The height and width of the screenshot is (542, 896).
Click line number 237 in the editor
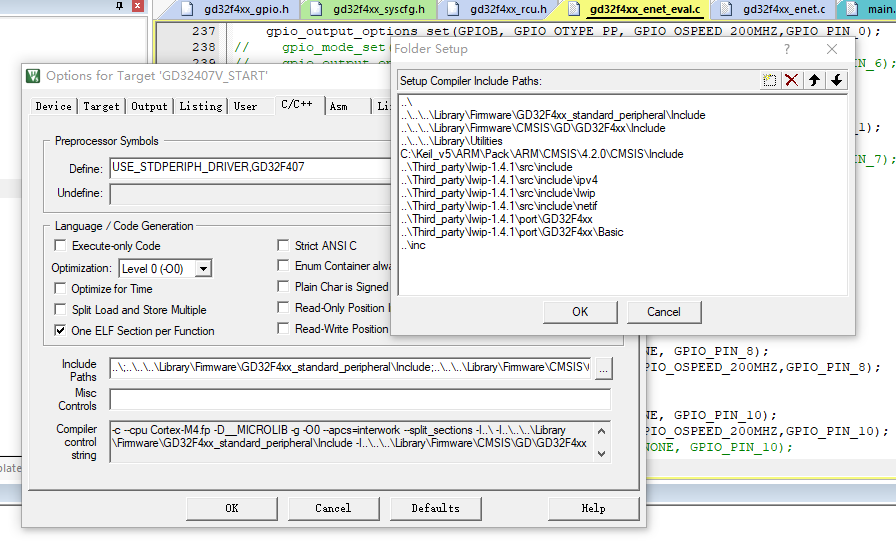coord(203,31)
